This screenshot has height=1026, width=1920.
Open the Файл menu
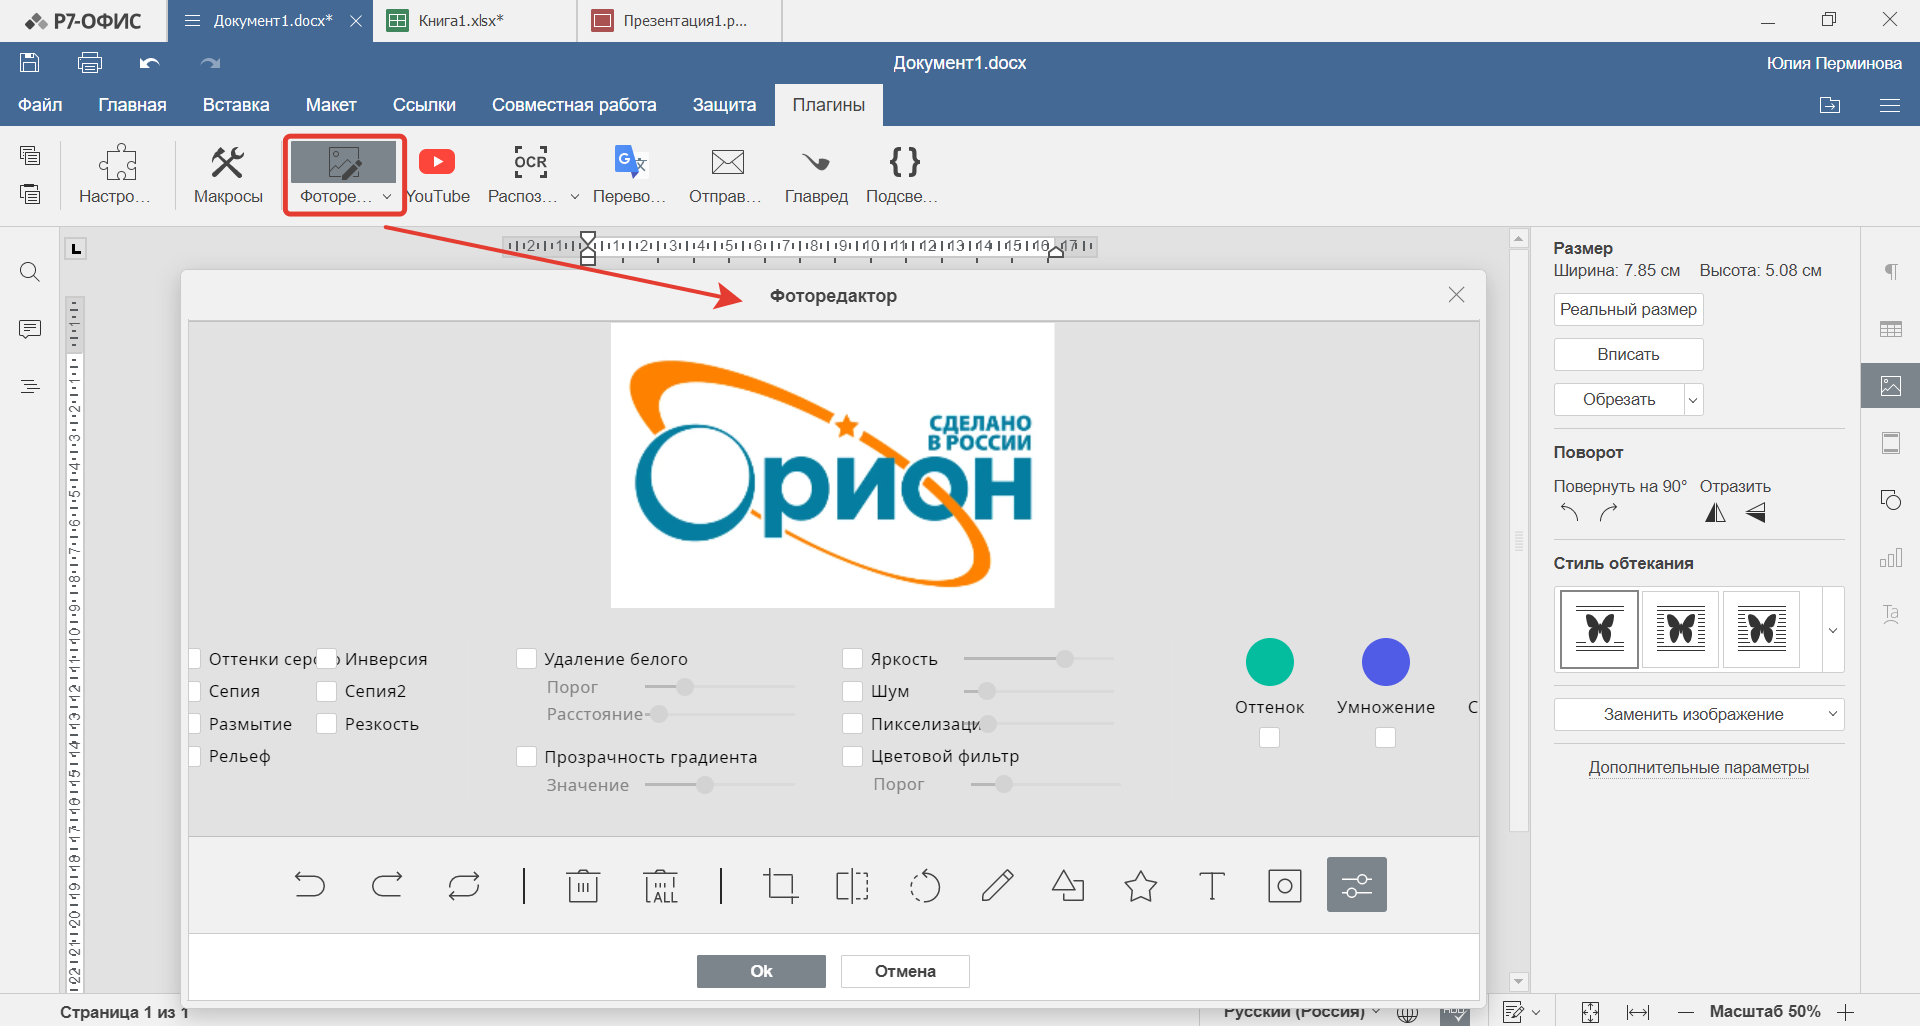40,105
